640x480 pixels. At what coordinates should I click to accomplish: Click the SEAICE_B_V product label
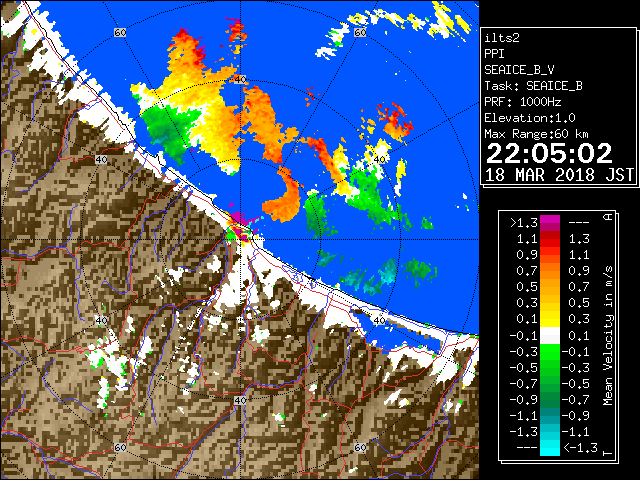click(x=519, y=70)
